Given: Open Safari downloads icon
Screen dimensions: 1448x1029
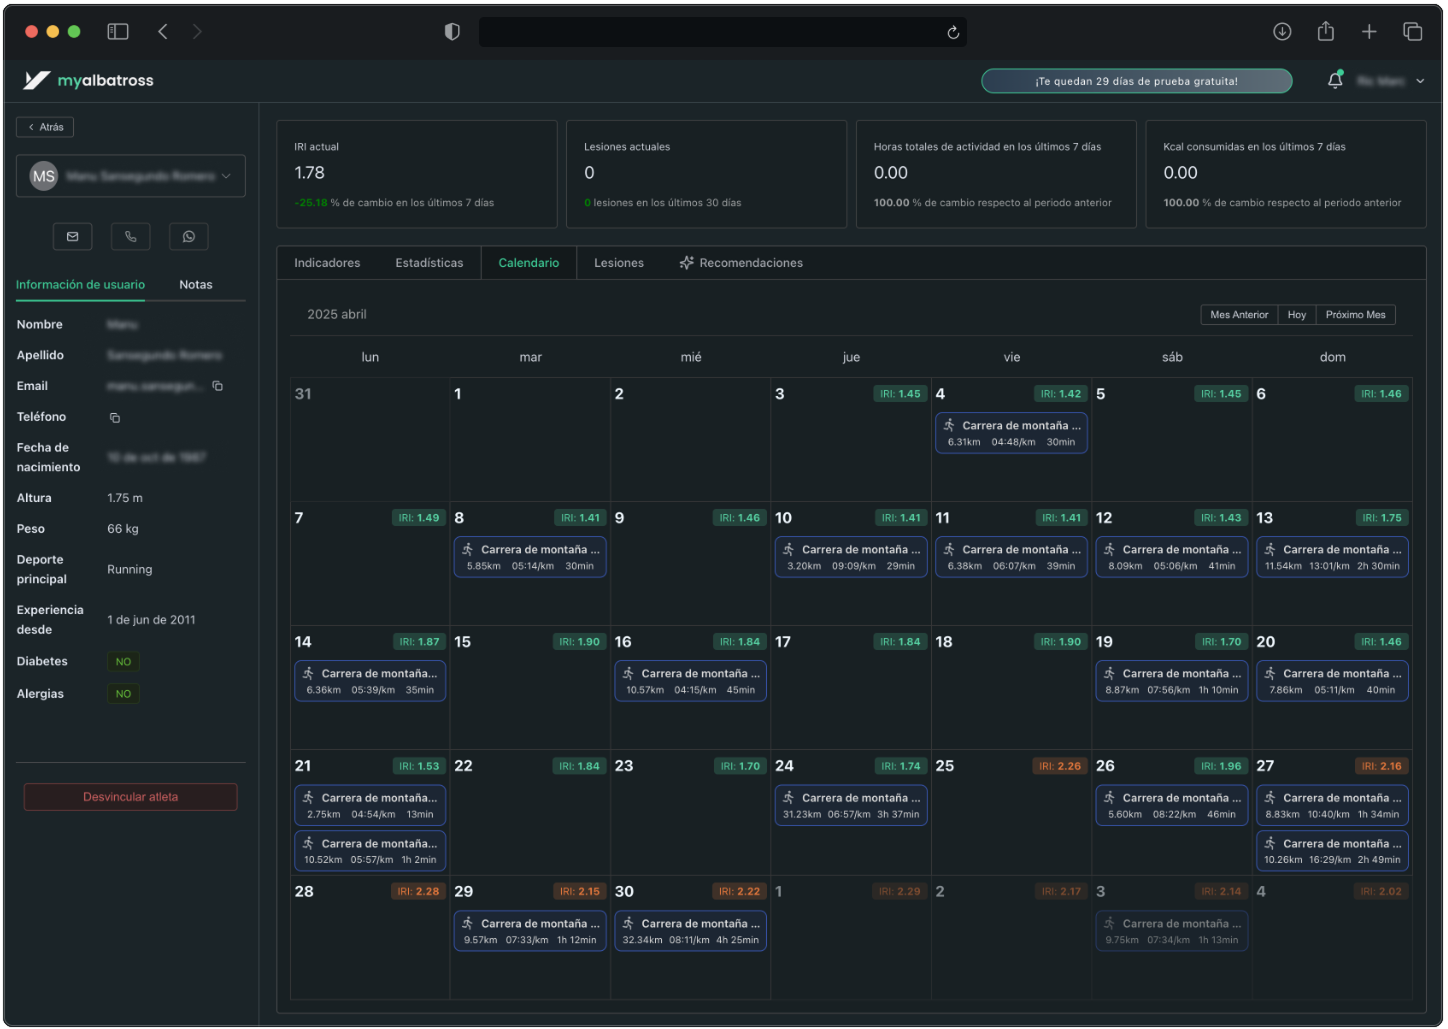Looking at the screenshot, I should point(1281,32).
